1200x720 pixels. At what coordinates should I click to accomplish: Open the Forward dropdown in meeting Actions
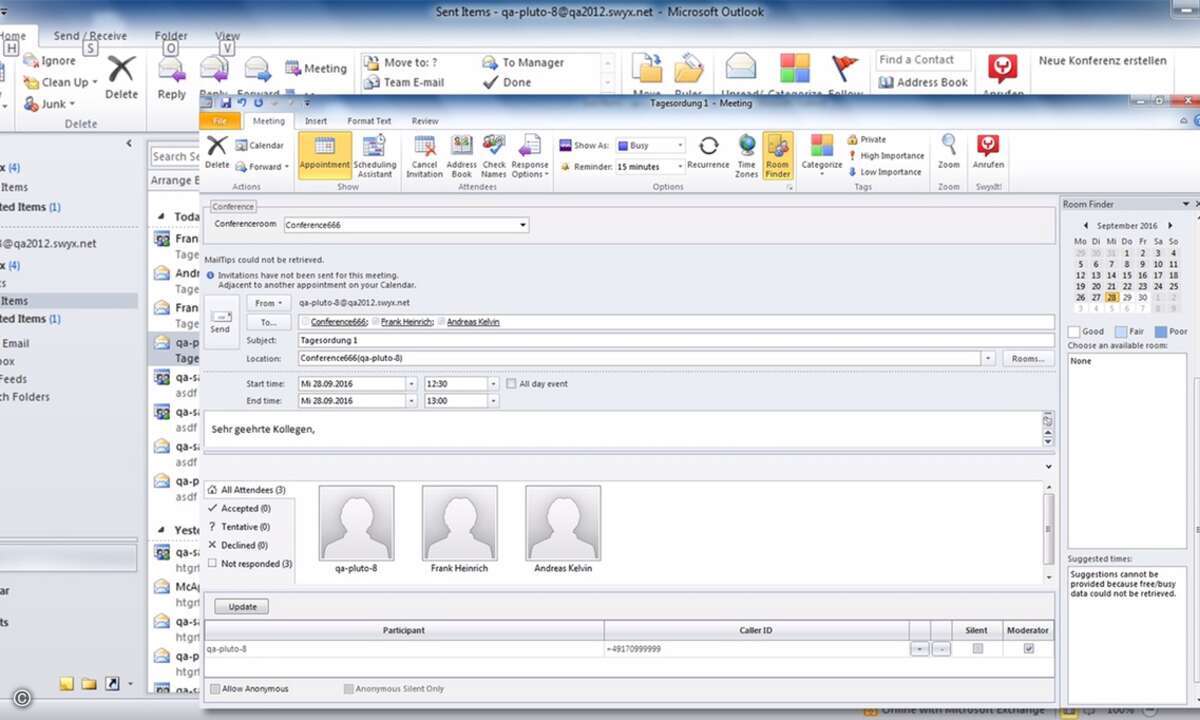(x=262, y=167)
